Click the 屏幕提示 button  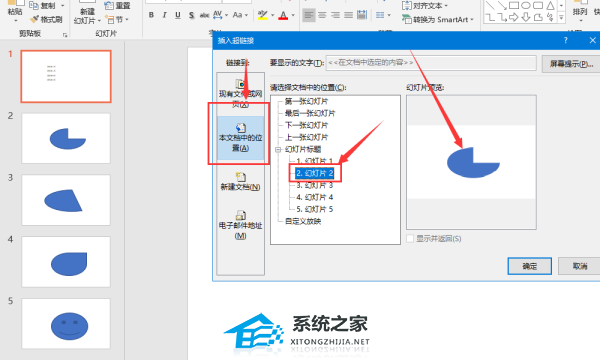point(571,64)
